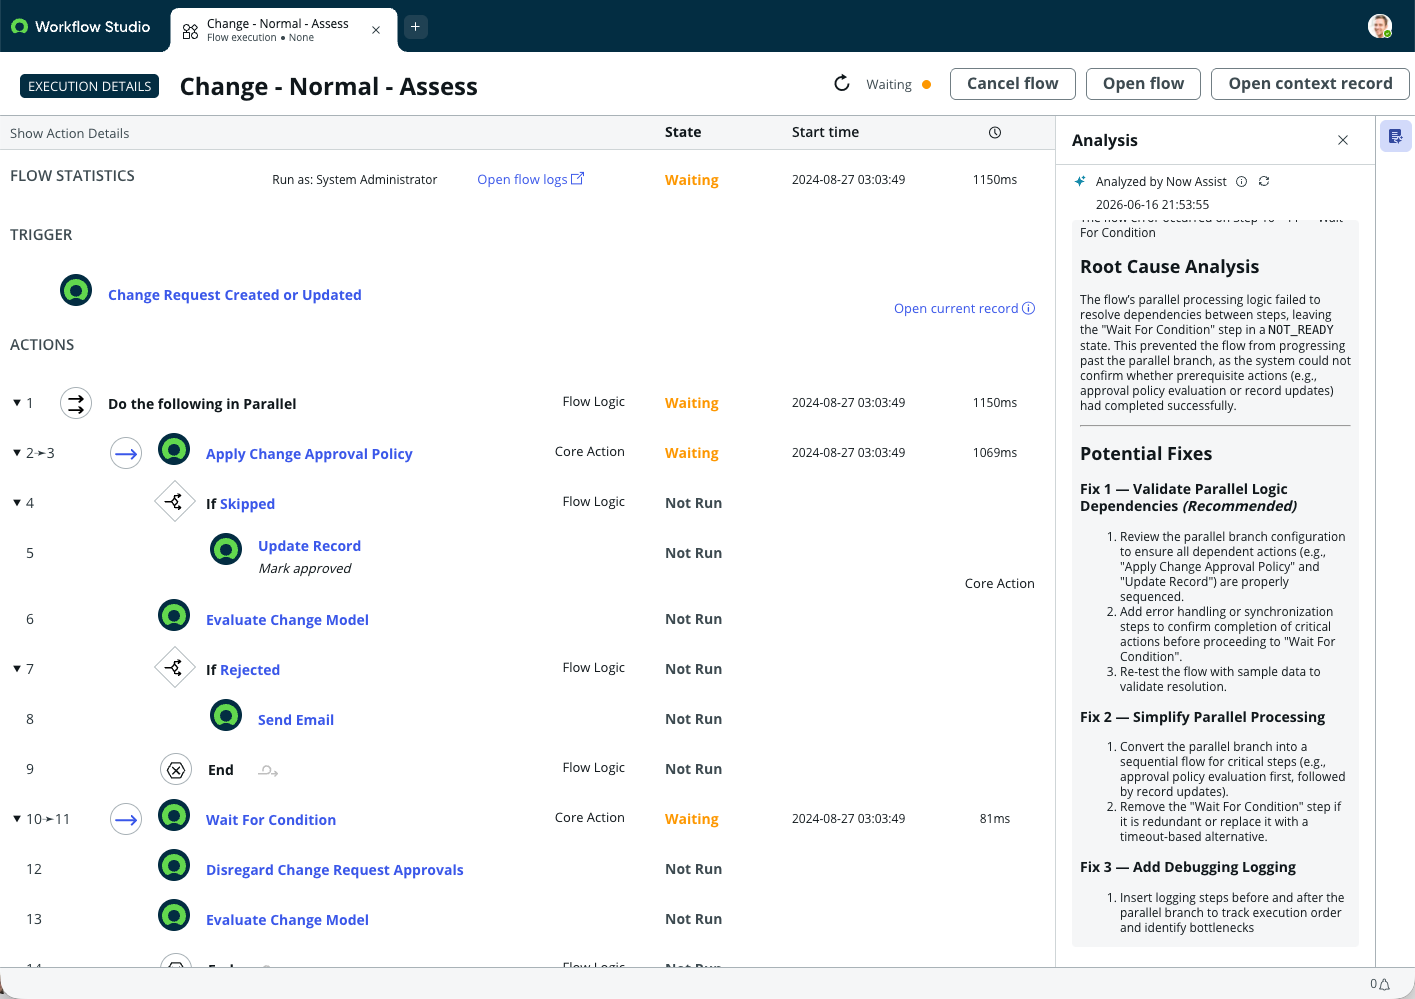Click the Now Assist sparkle icon
1415x999 pixels.
[1080, 181]
